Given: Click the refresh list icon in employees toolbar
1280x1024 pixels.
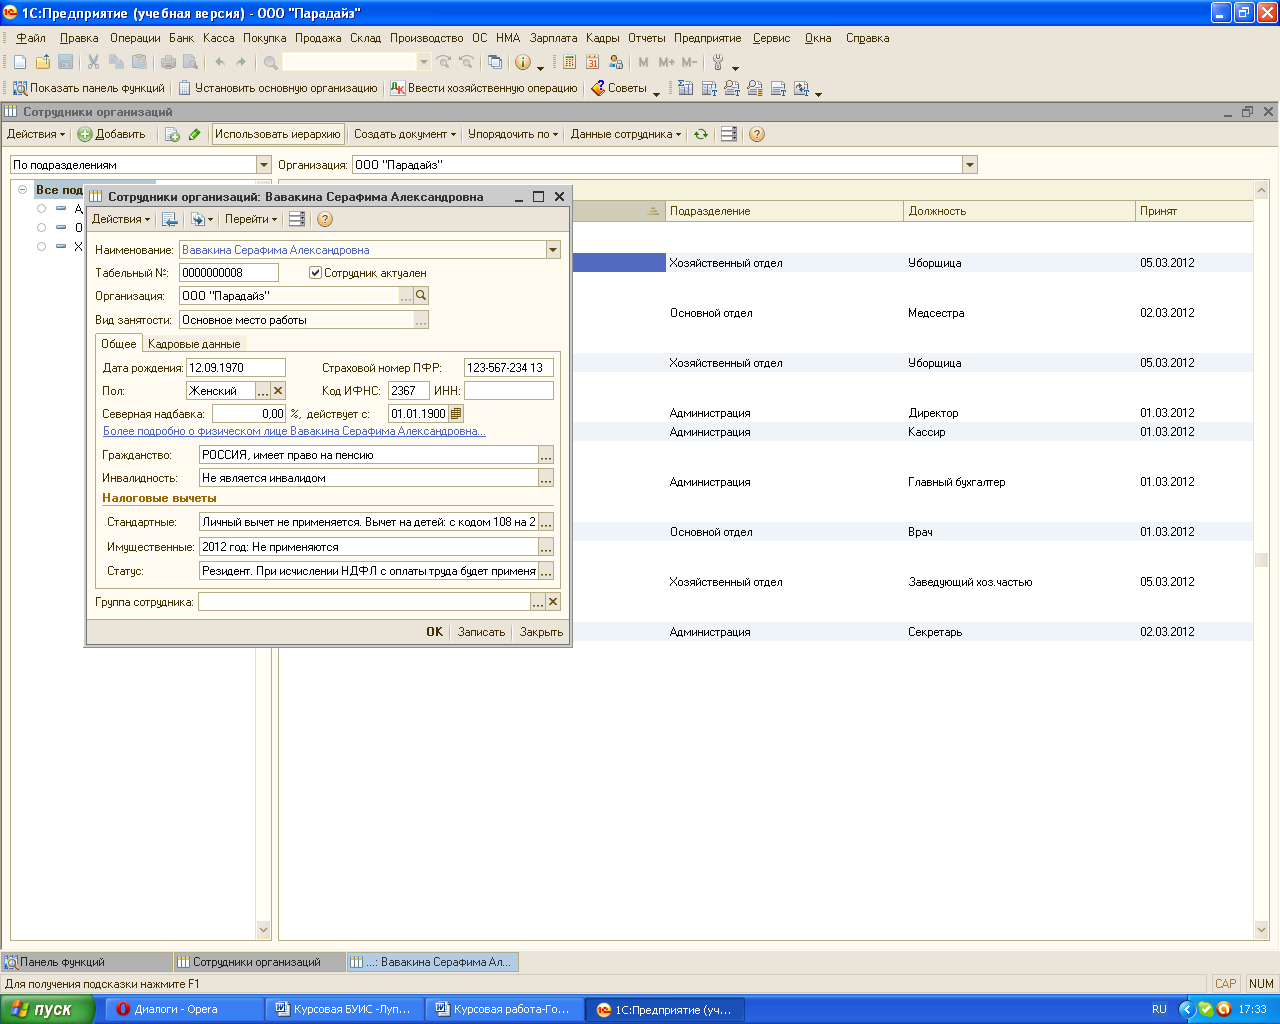Looking at the screenshot, I should pos(701,134).
